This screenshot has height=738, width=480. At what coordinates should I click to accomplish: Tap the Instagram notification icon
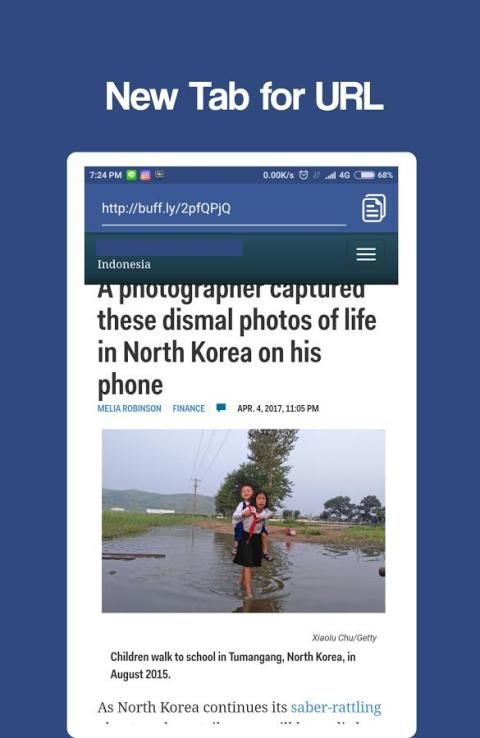click(145, 175)
